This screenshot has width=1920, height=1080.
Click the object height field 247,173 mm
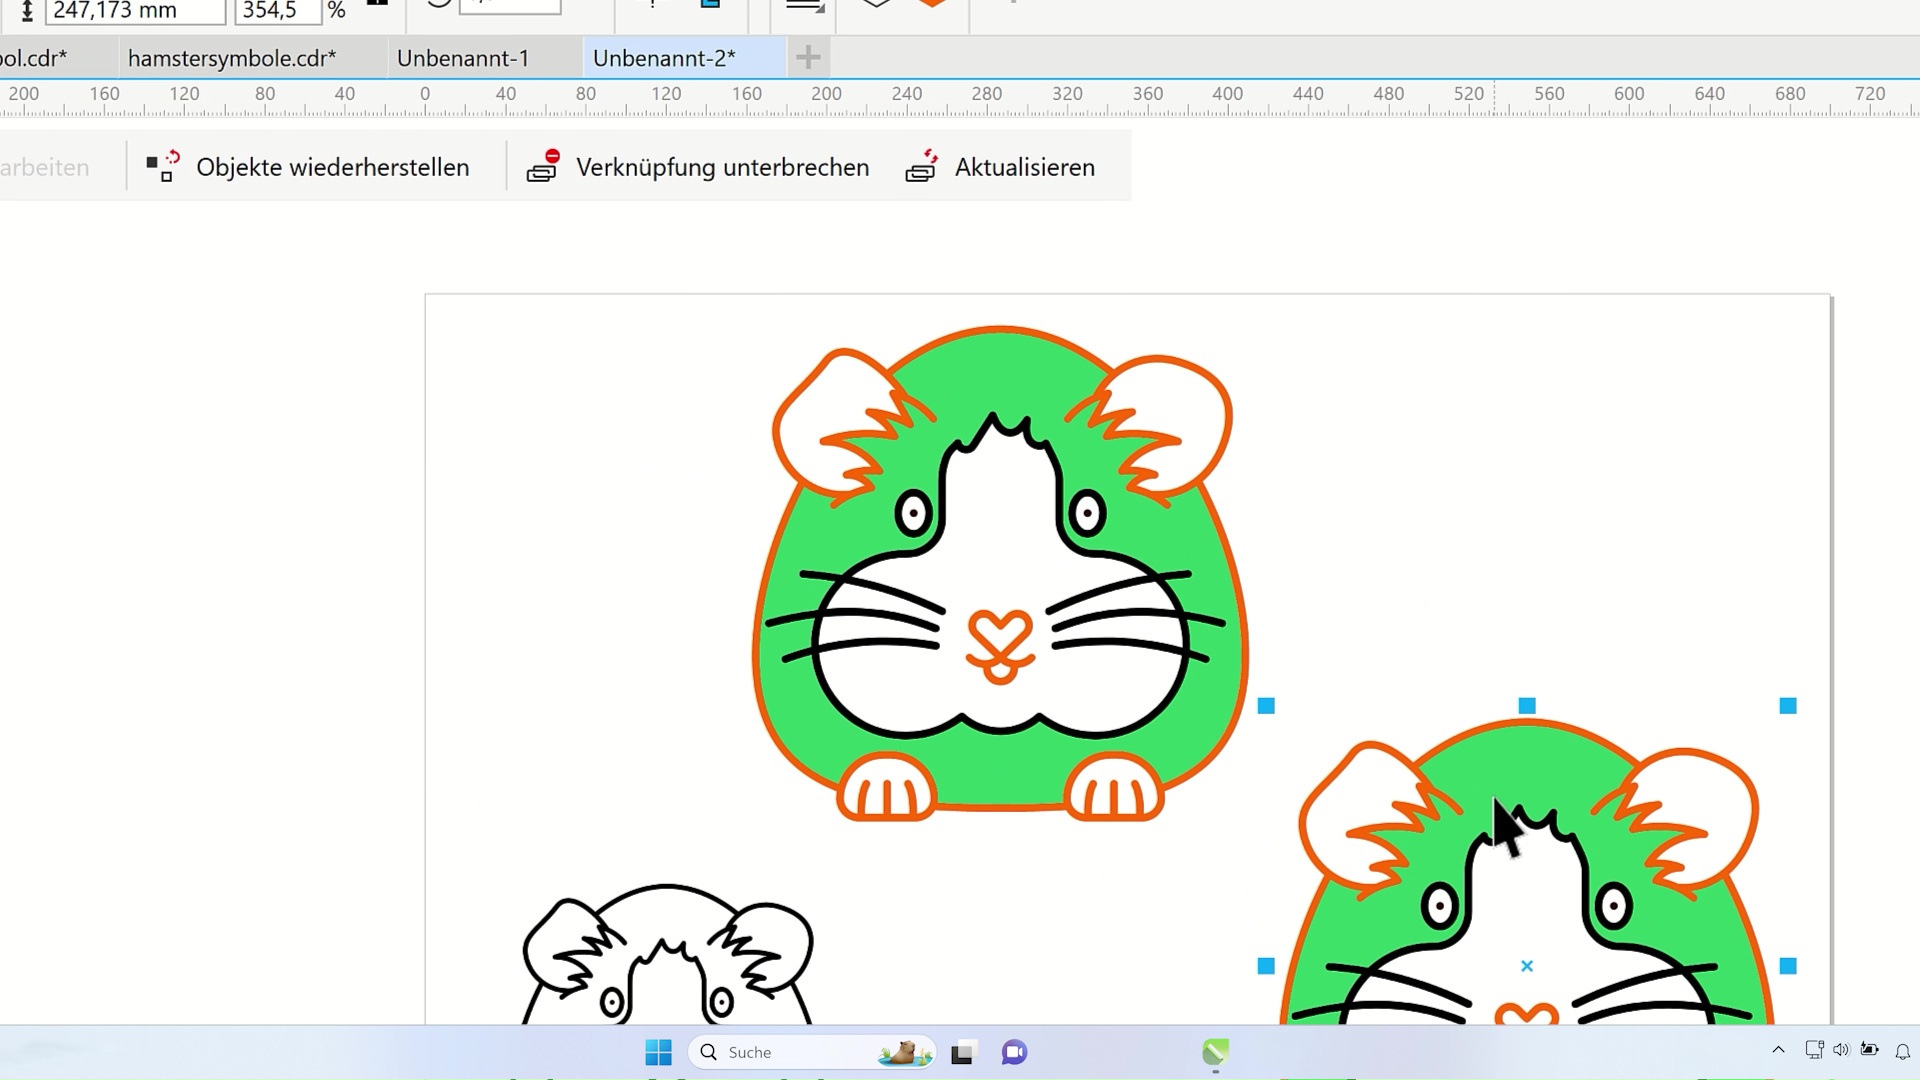pos(134,11)
